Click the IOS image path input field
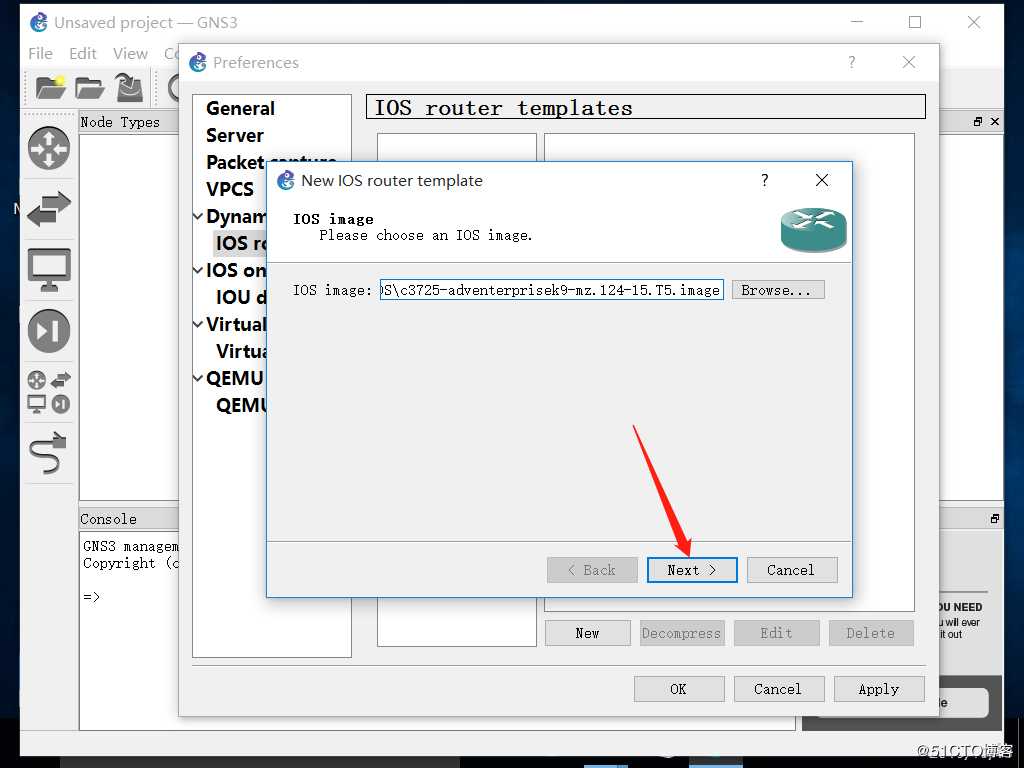Screen dimensions: 1024x768 click(551, 290)
